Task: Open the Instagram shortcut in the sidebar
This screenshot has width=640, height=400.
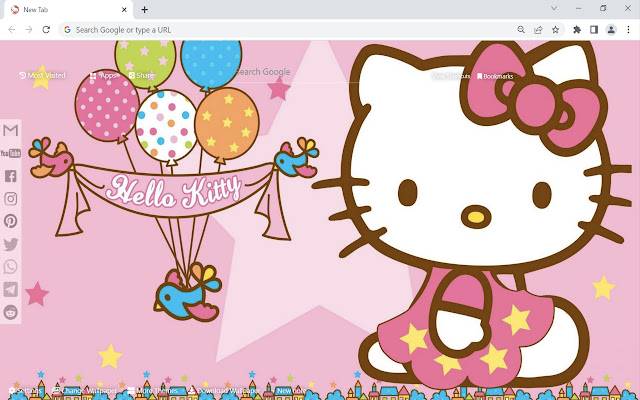Action: click(x=11, y=199)
